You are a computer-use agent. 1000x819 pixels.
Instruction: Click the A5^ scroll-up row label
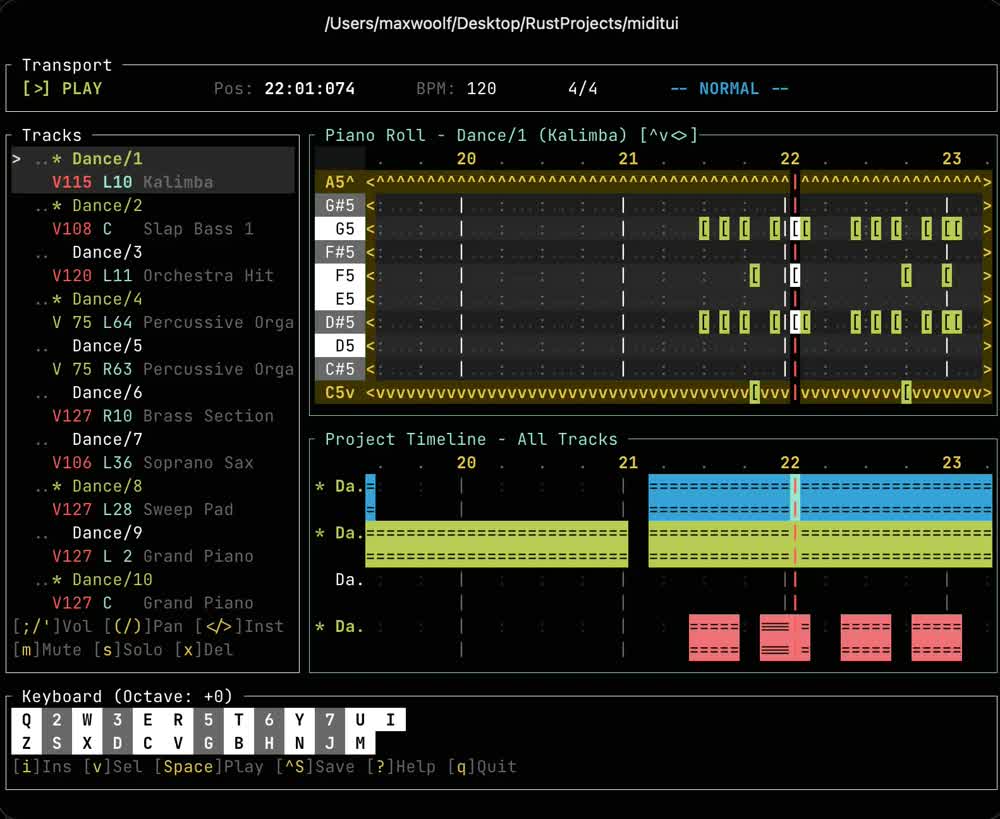point(340,182)
